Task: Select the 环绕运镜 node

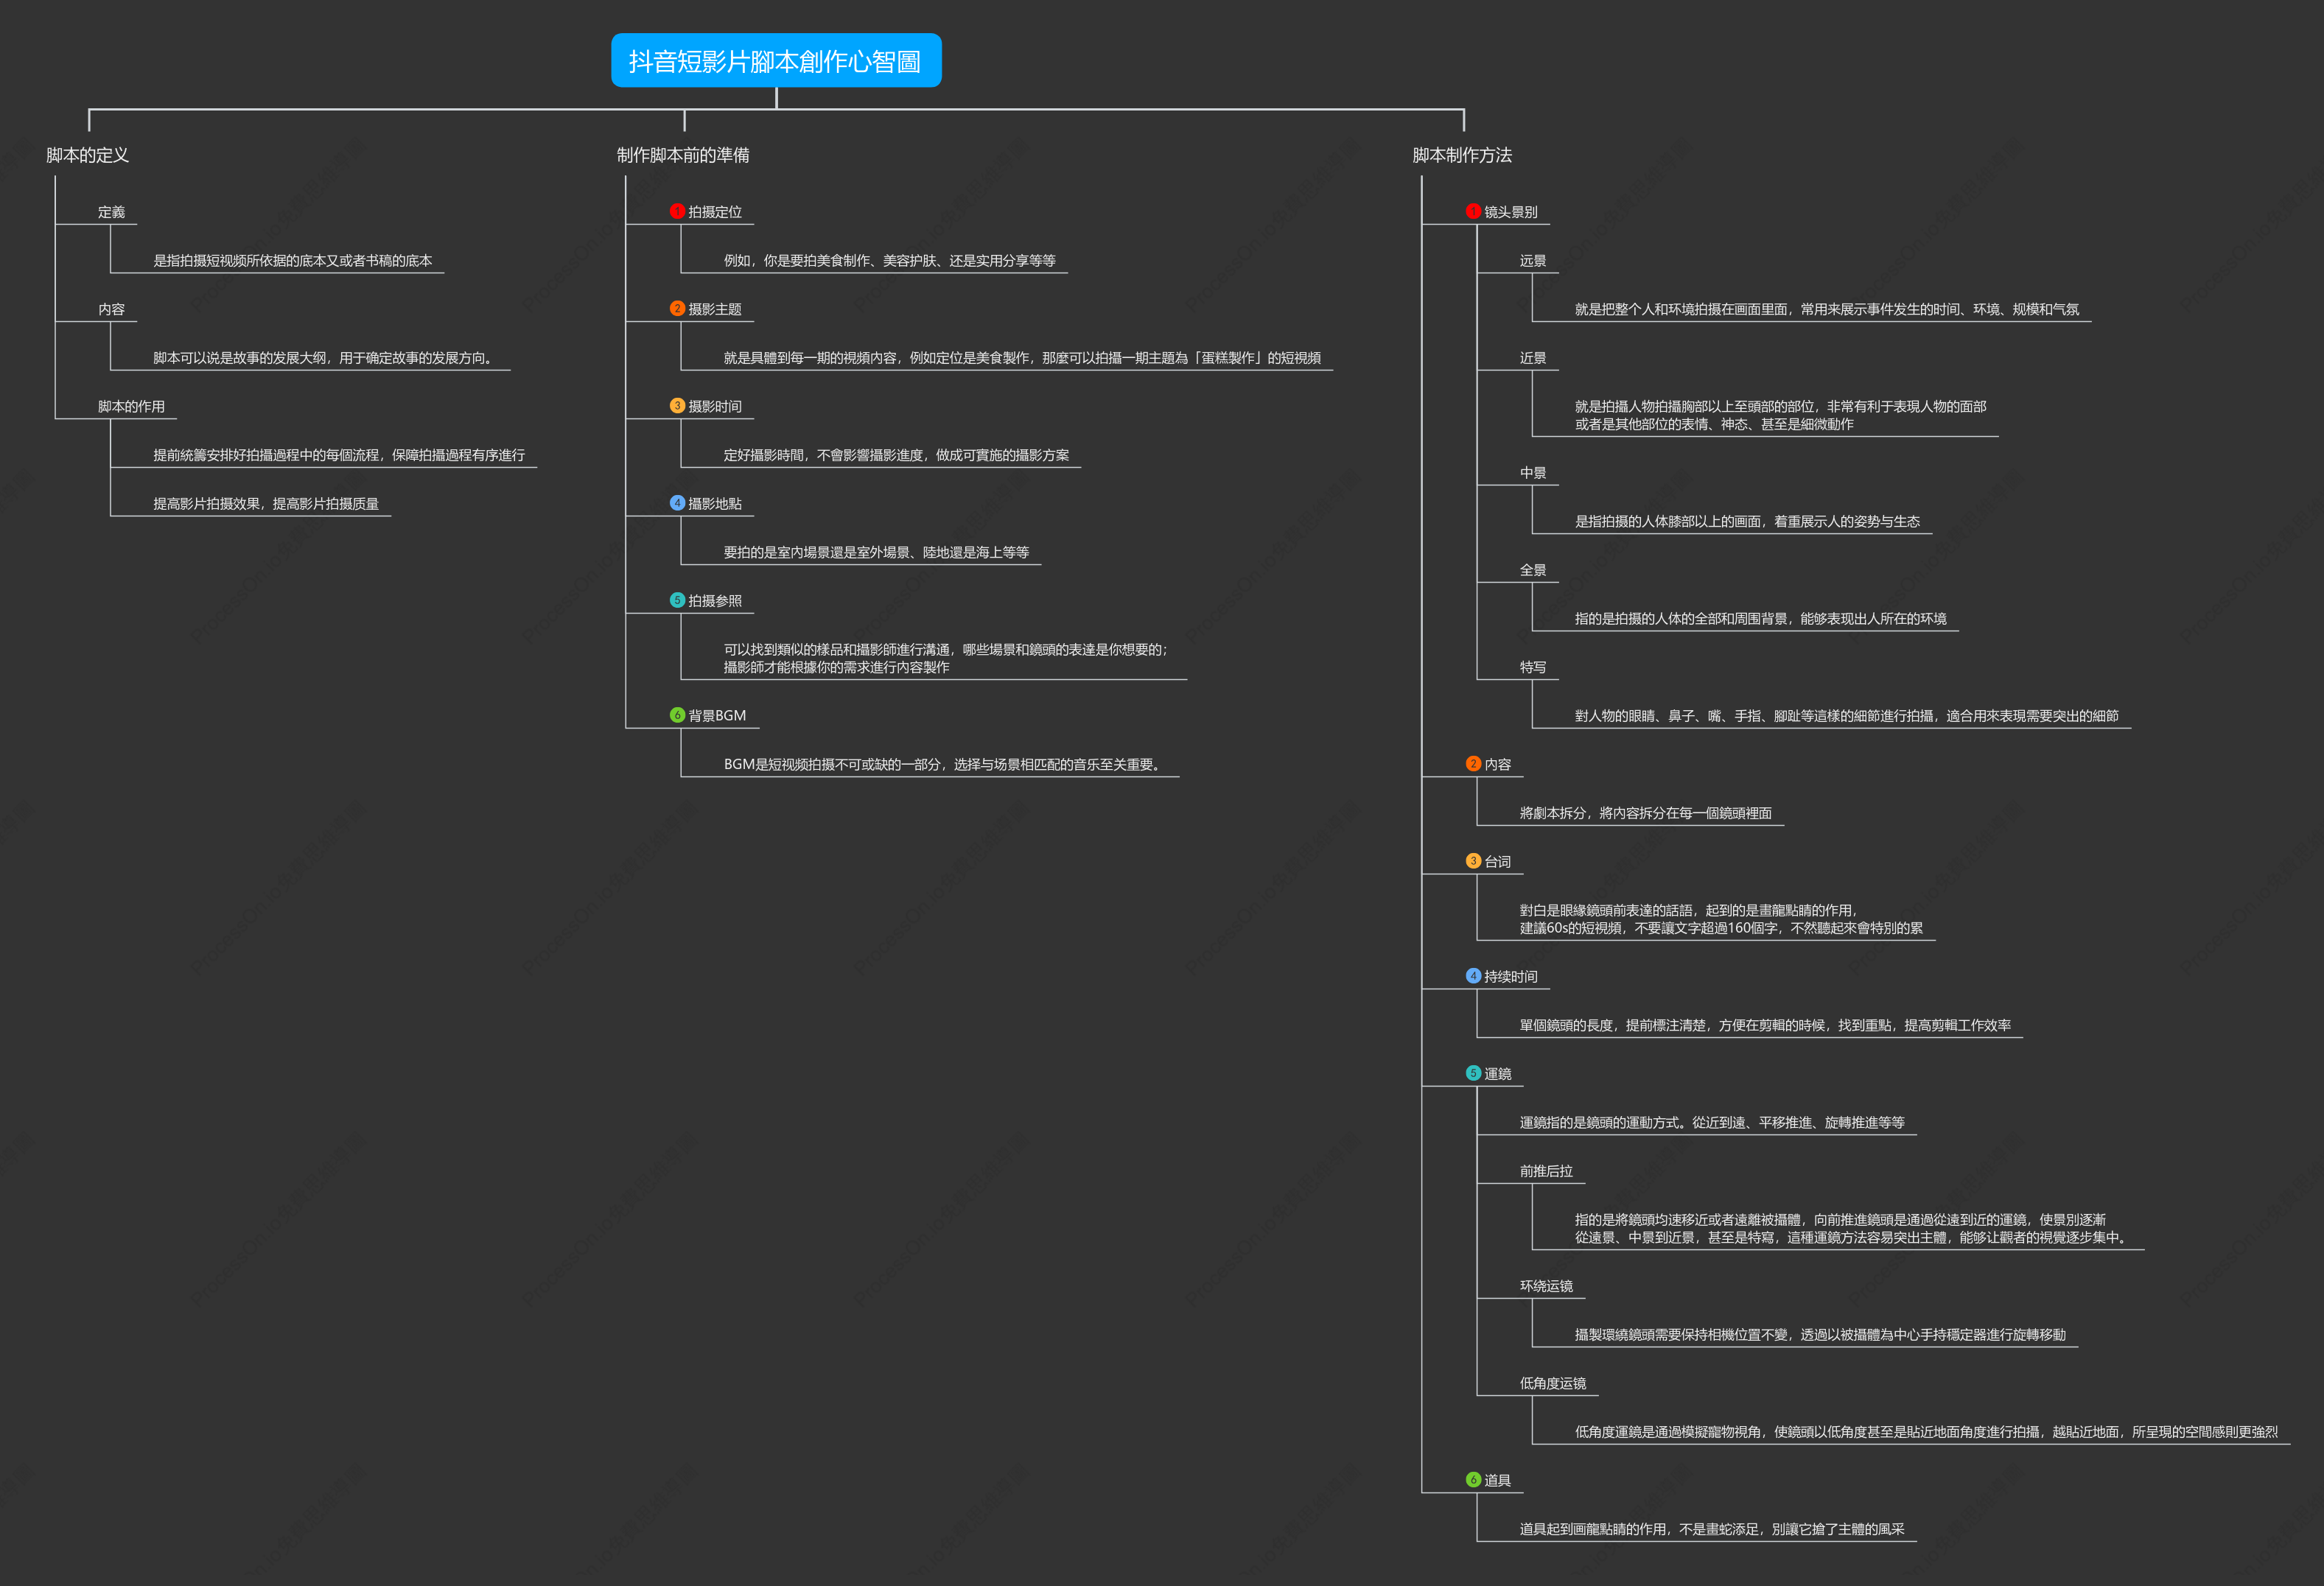Action: click(1546, 1285)
